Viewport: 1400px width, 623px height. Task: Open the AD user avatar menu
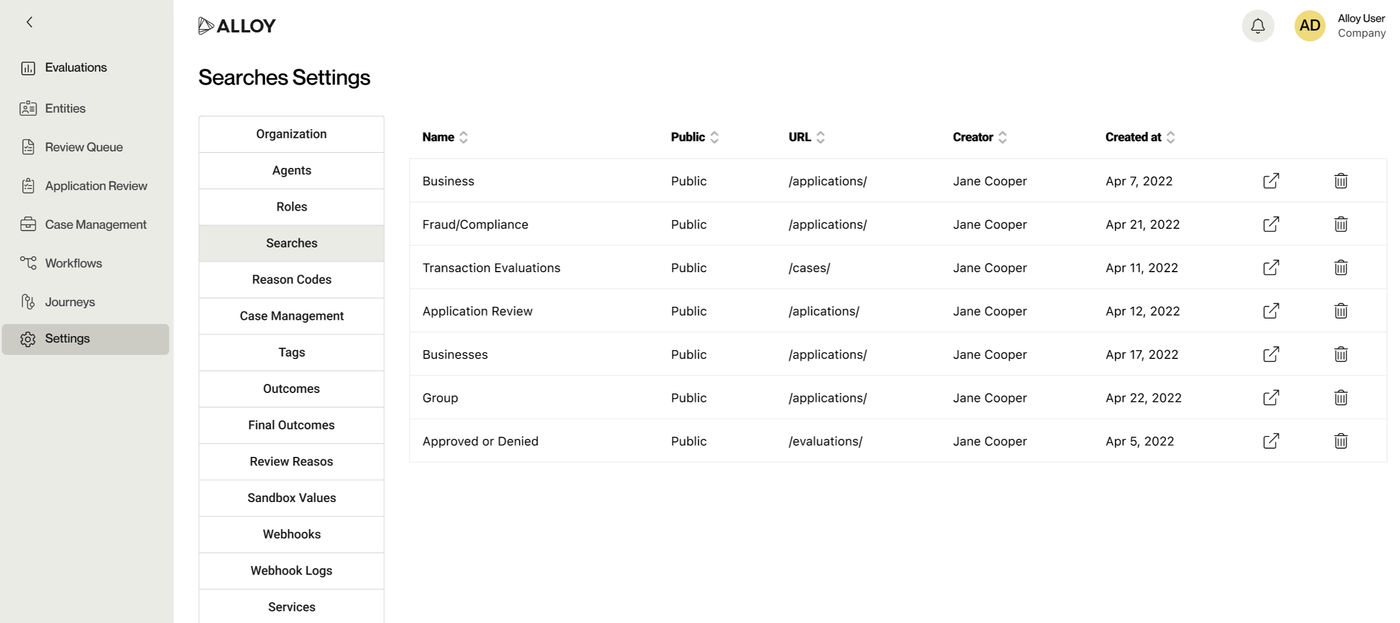pos(1310,26)
